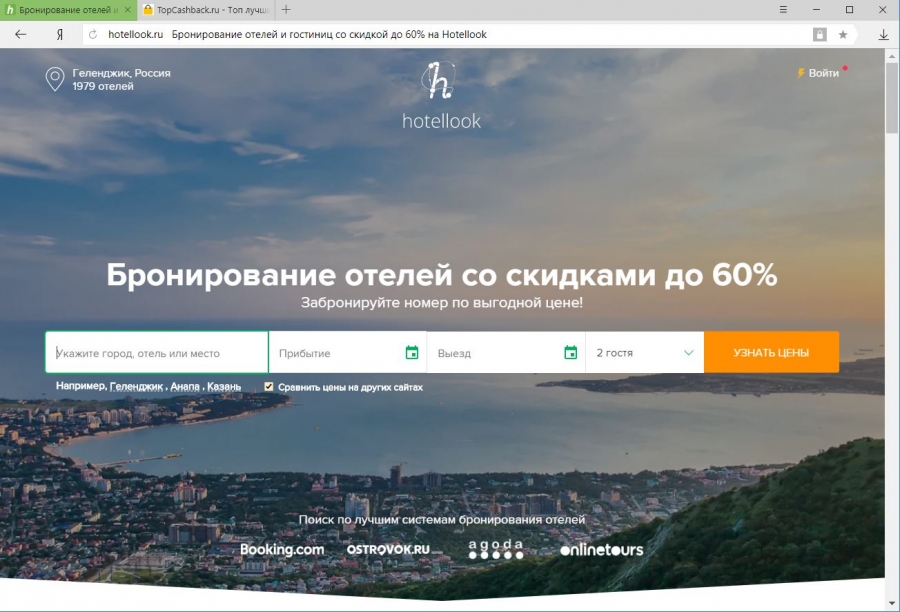Viewport: 900px width, 612px height.
Task: Bookmark the page with the star icon
Action: click(x=843, y=34)
